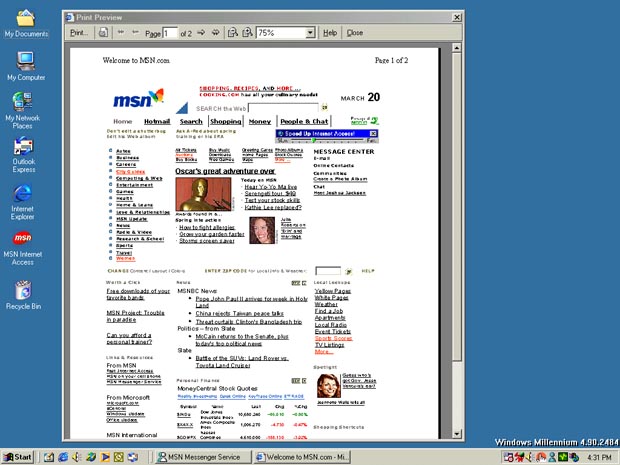Open the 75% zoom dropdown
The width and height of the screenshot is (620, 465).
tap(310, 33)
